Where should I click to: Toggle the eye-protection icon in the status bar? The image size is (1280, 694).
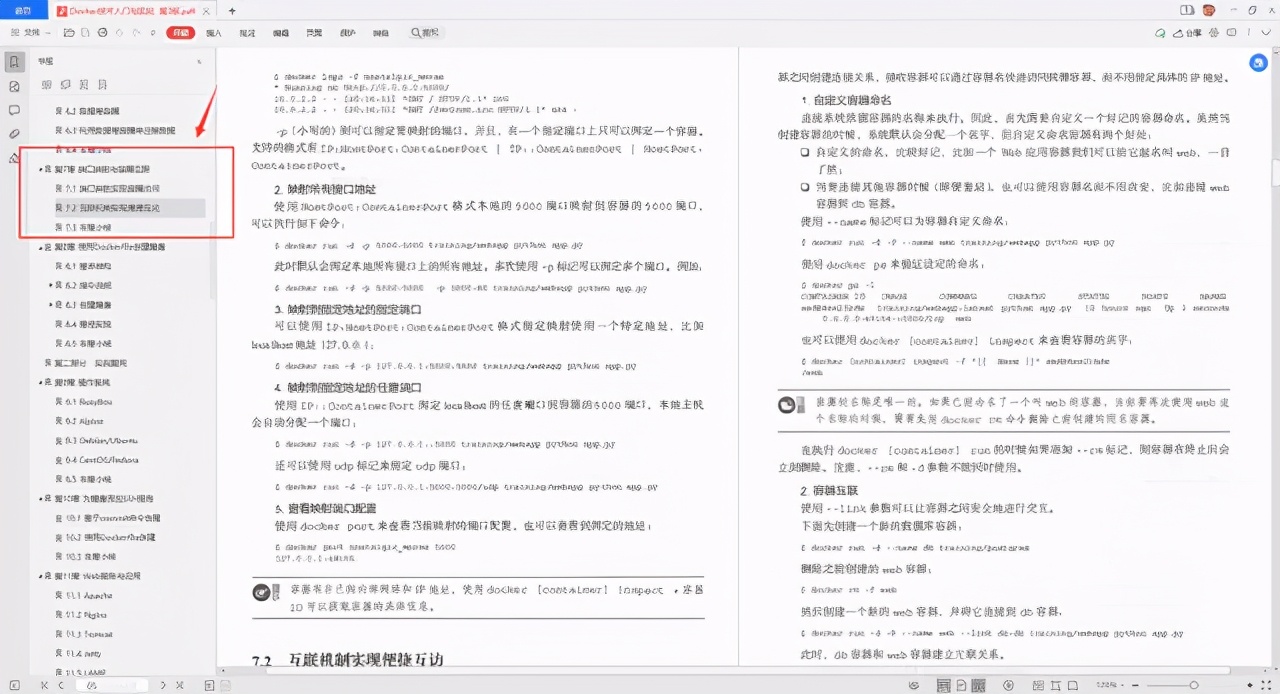pos(916,685)
